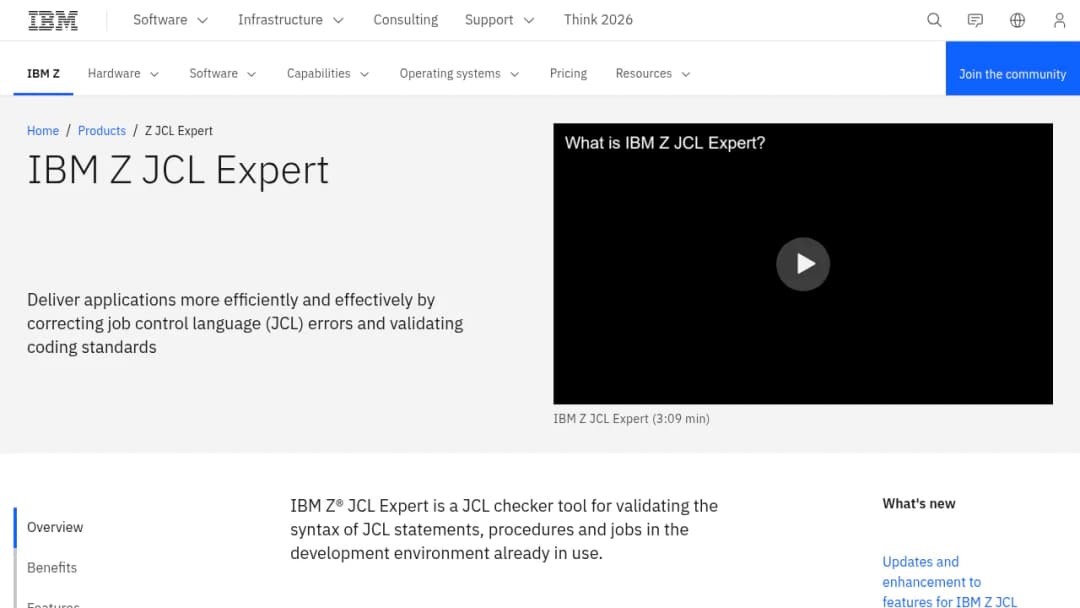The height and width of the screenshot is (608, 1080).
Task: Open the chat icon in header
Action: click(975, 20)
